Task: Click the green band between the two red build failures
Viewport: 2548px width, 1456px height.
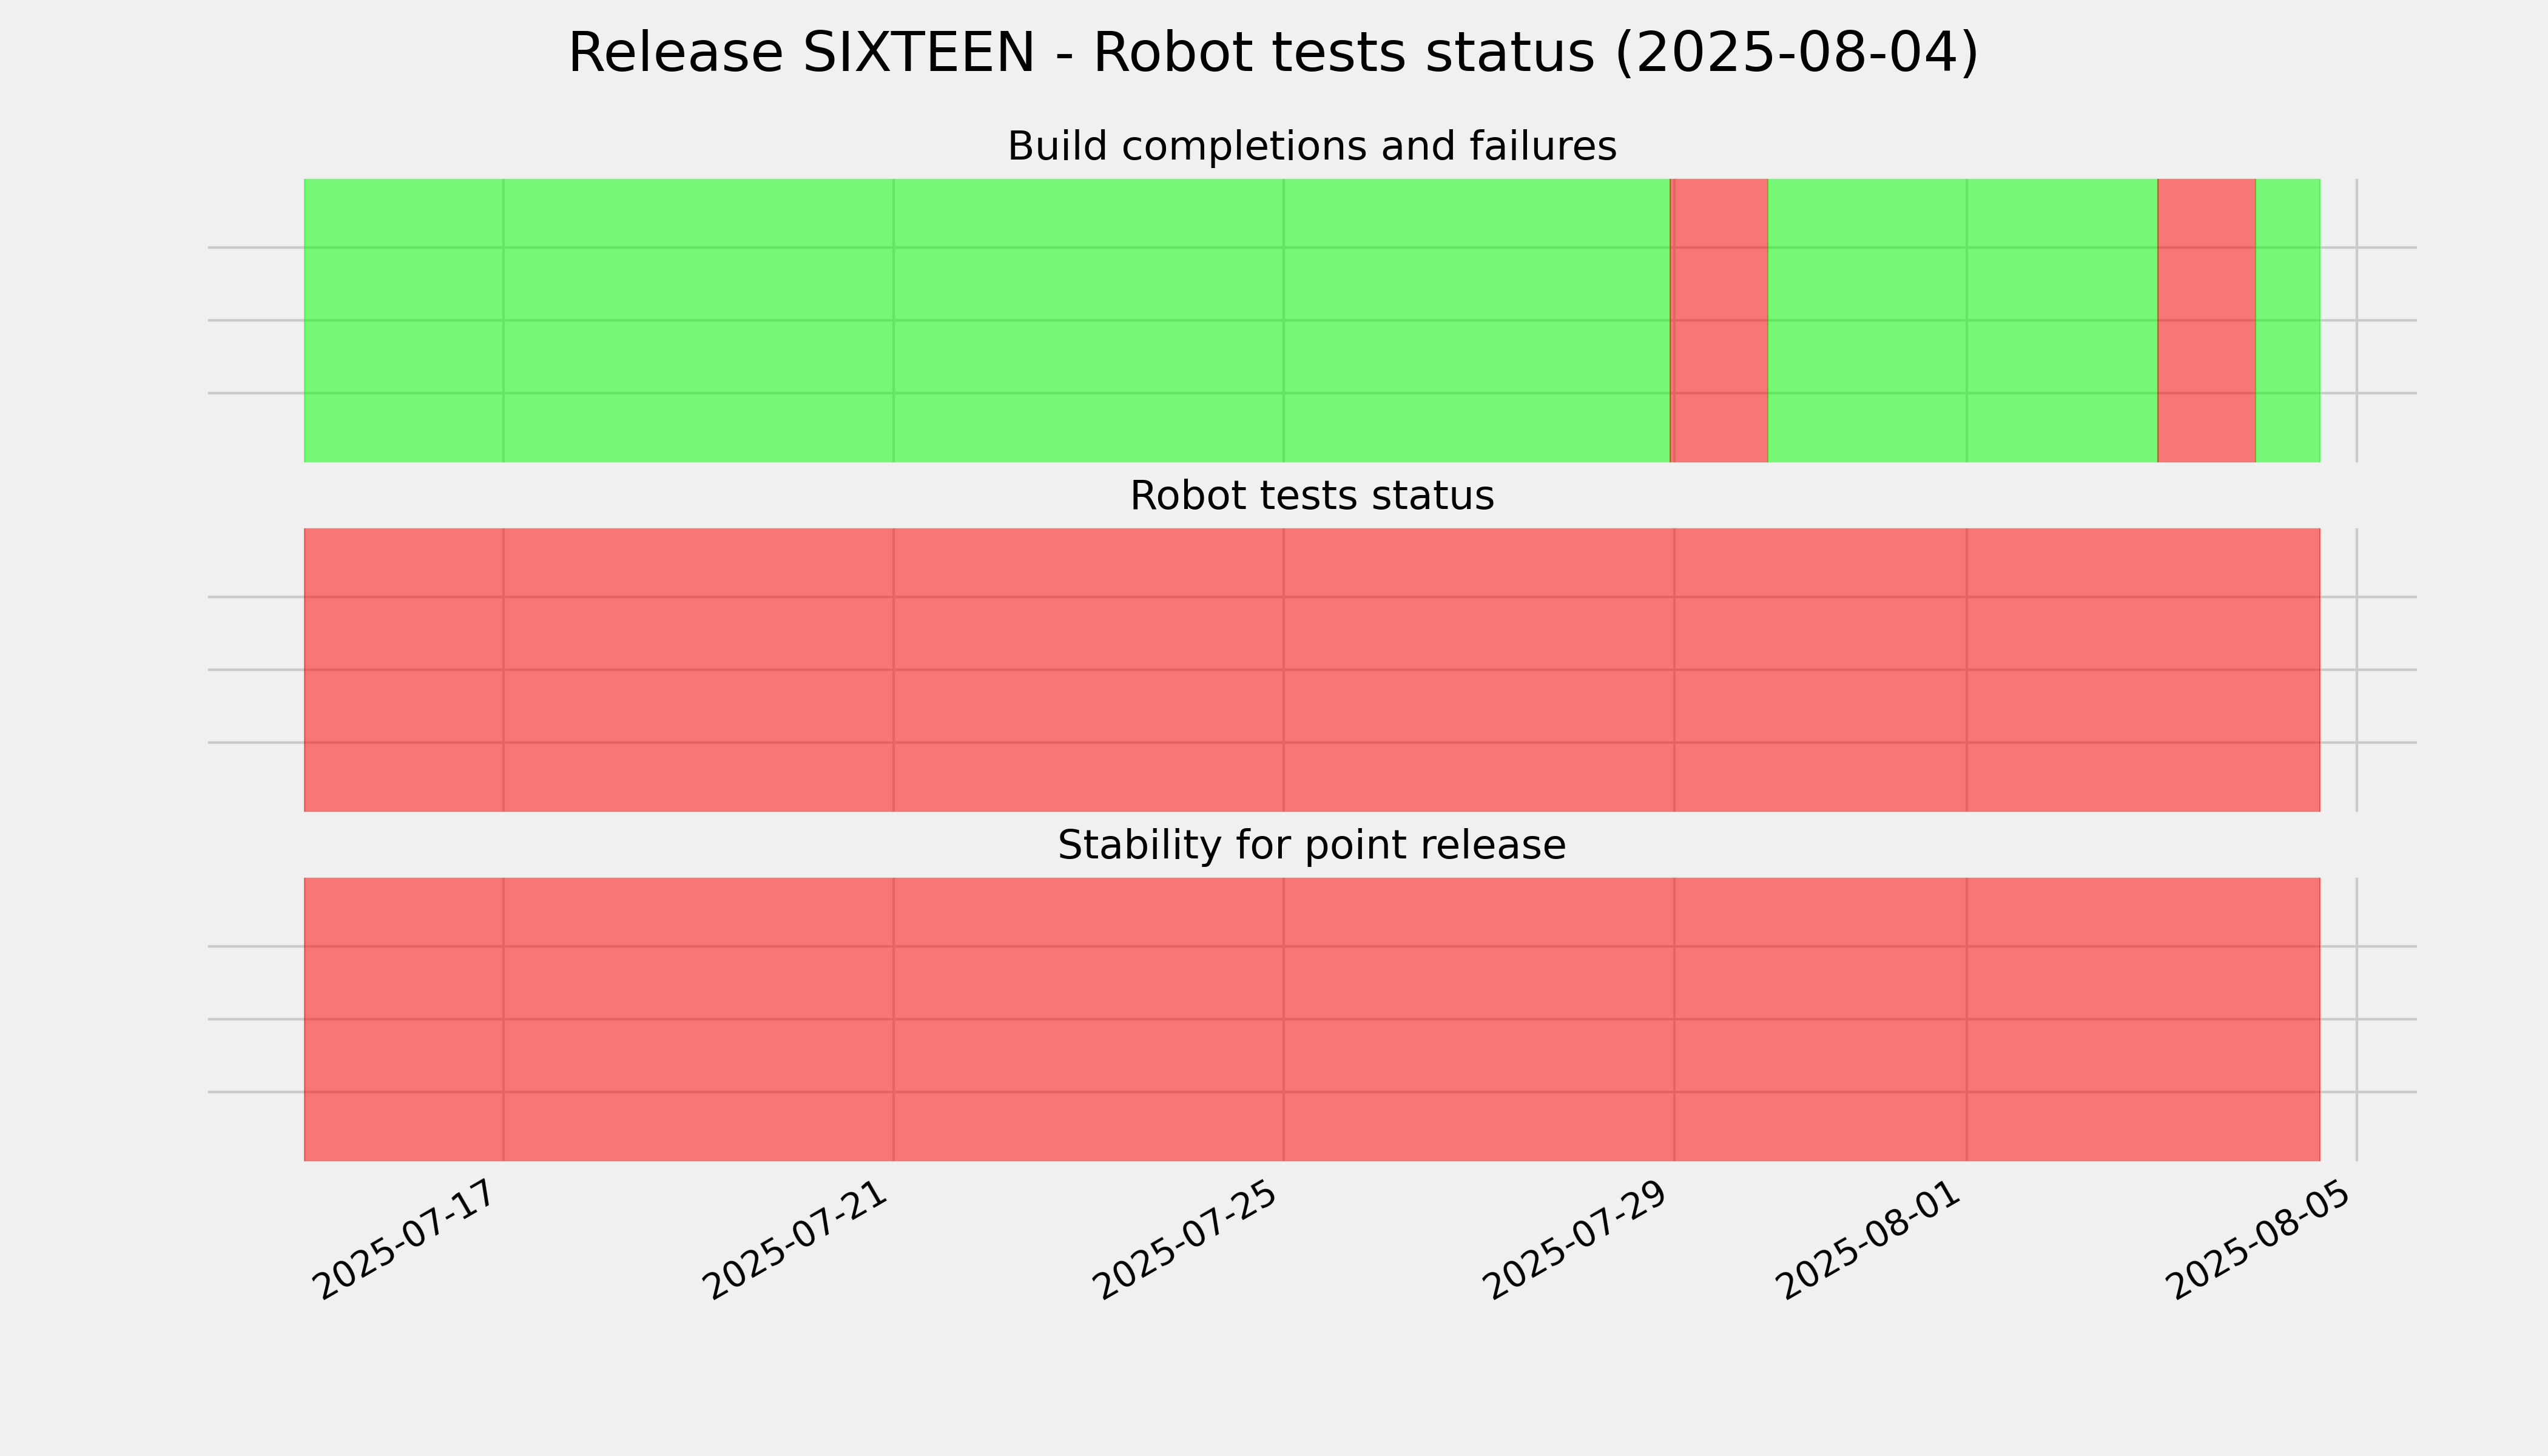Action: 1962,320
